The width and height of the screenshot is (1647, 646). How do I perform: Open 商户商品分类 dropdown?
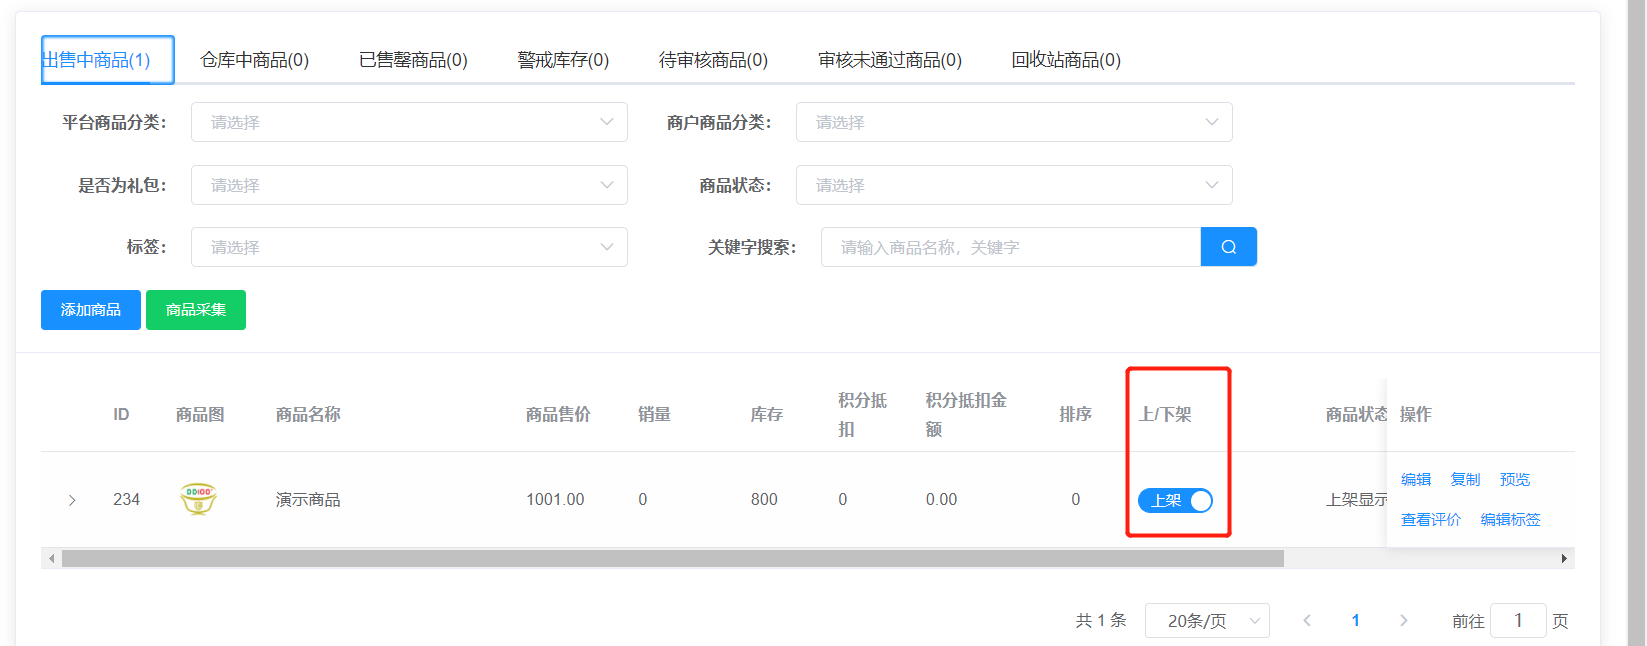coord(1013,122)
